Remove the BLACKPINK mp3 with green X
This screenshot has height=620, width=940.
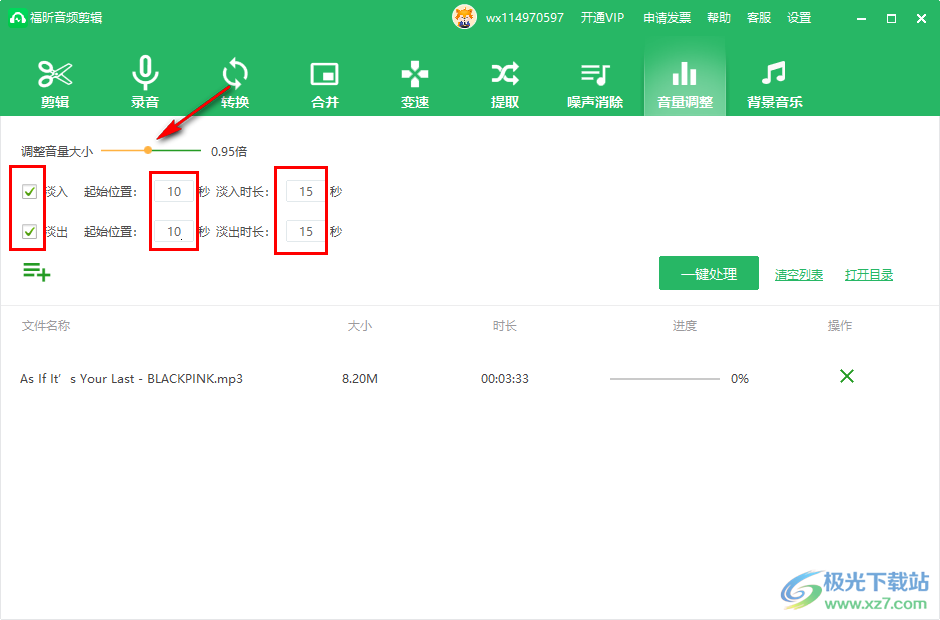click(x=847, y=376)
